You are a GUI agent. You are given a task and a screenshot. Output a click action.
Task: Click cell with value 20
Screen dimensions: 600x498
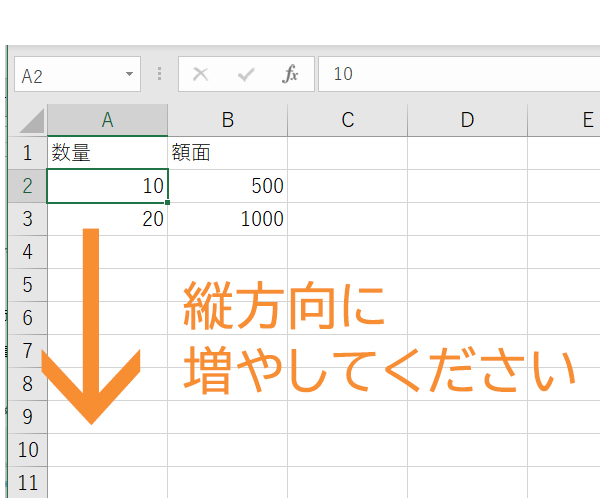pos(108,219)
